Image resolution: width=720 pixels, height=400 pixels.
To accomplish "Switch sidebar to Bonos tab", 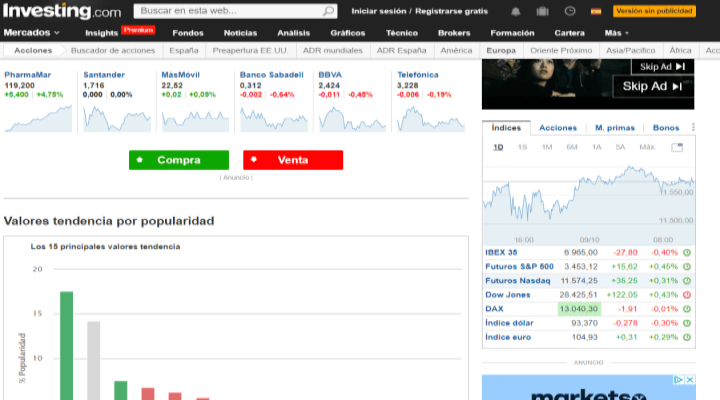I will [x=666, y=128].
